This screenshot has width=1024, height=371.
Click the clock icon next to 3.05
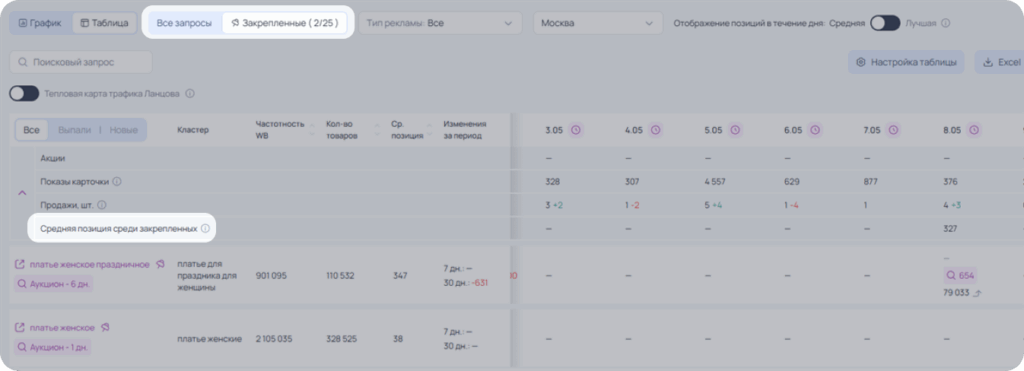(x=575, y=130)
